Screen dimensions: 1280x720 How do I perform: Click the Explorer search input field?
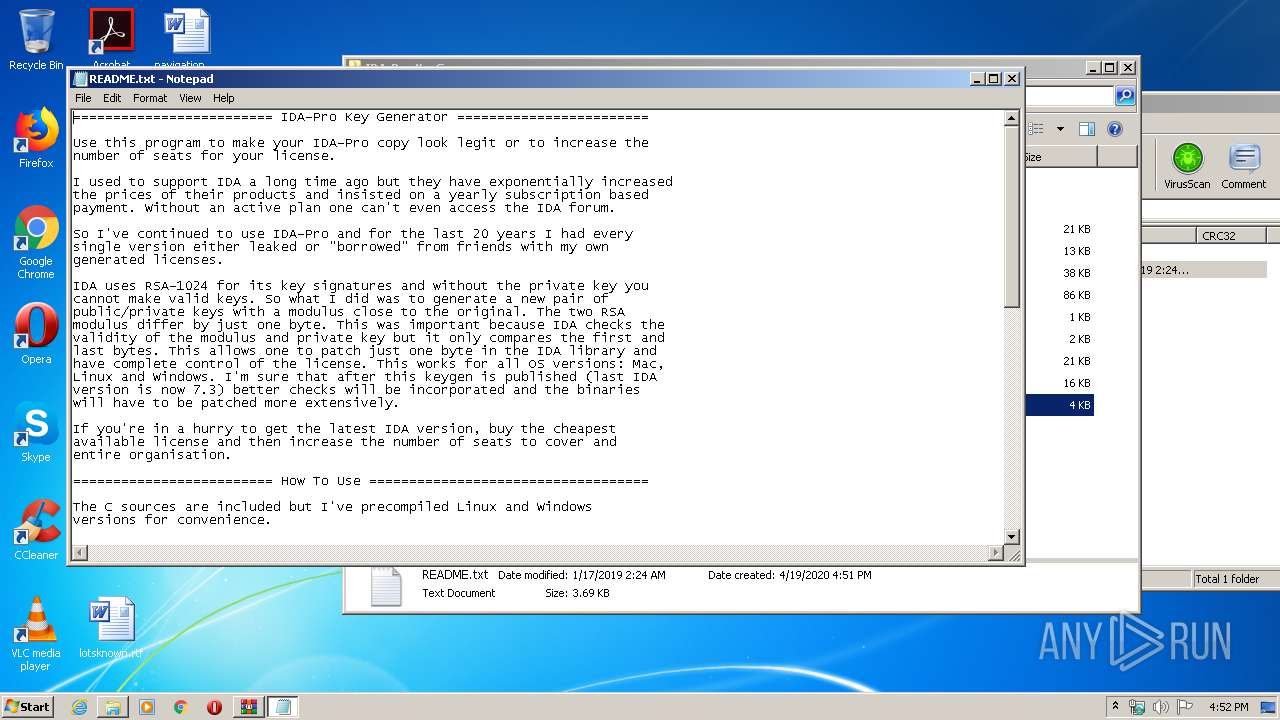[1069, 96]
